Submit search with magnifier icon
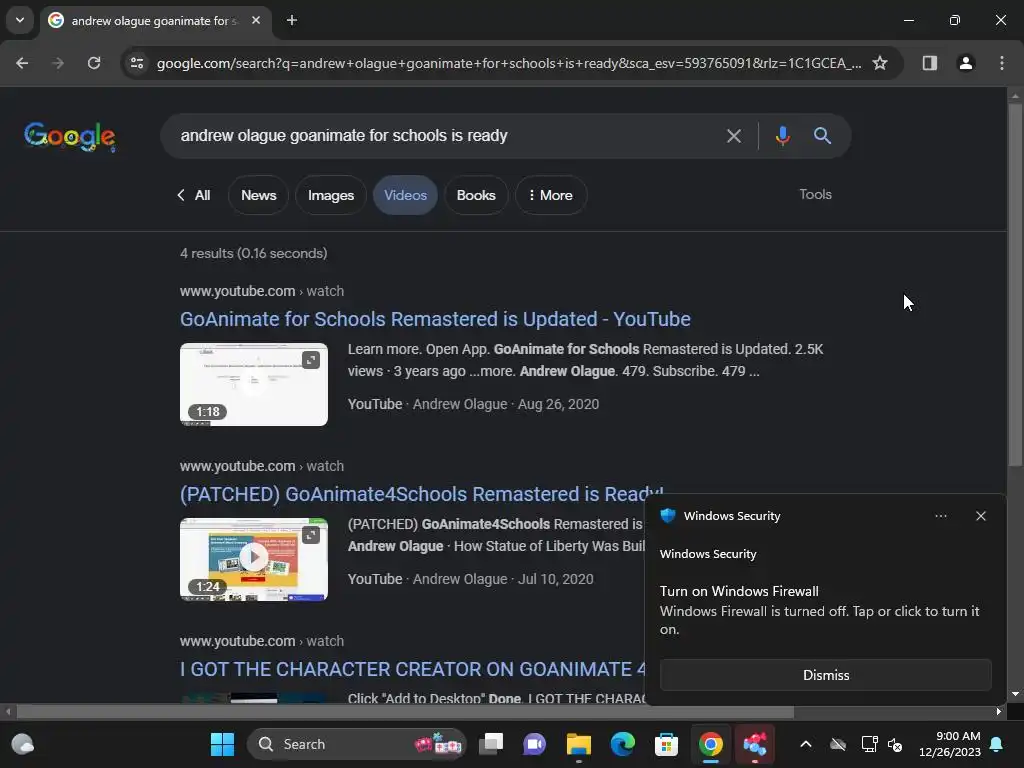This screenshot has width=1024, height=768. (822, 136)
